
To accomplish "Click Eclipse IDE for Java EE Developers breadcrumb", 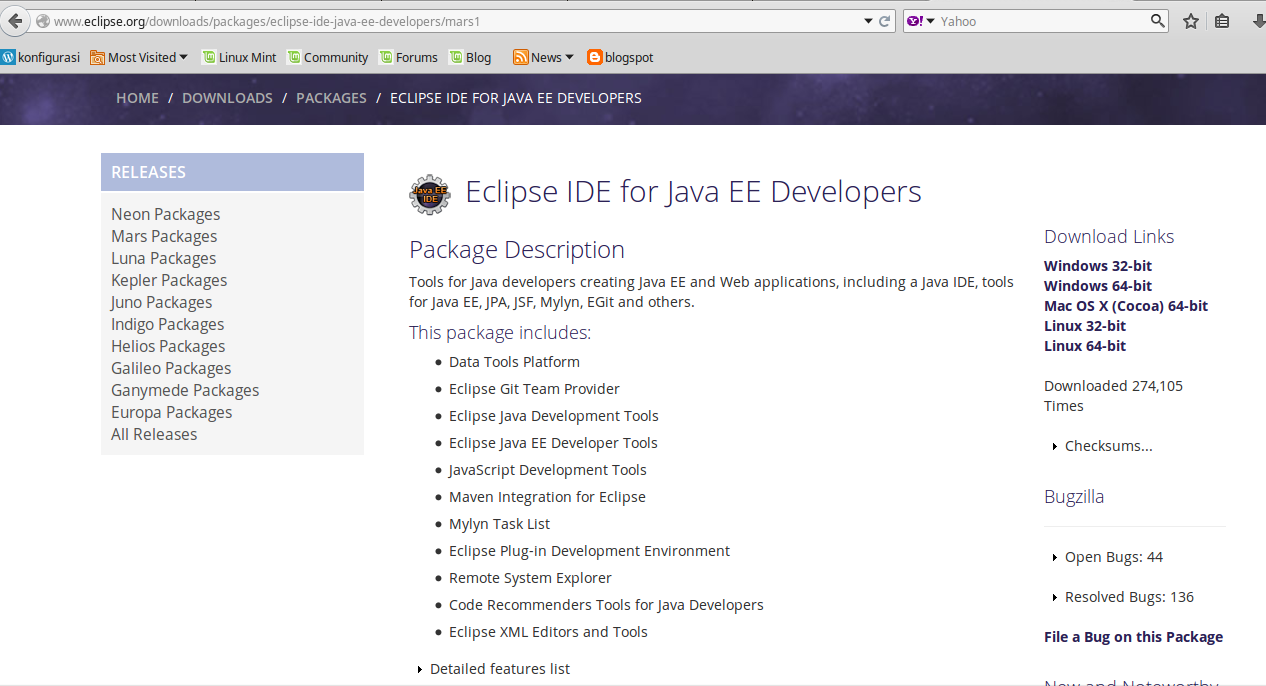I will point(516,98).
